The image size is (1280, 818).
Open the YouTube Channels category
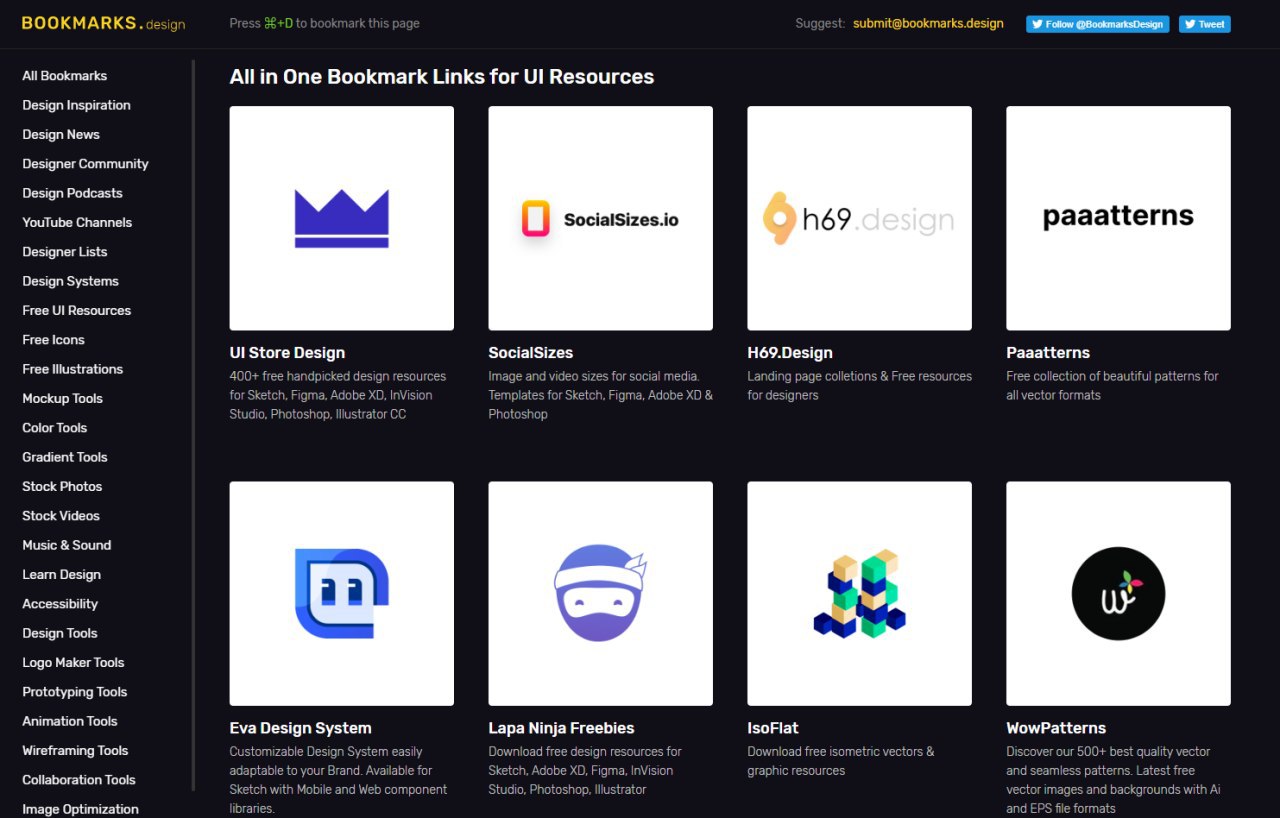click(77, 222)
